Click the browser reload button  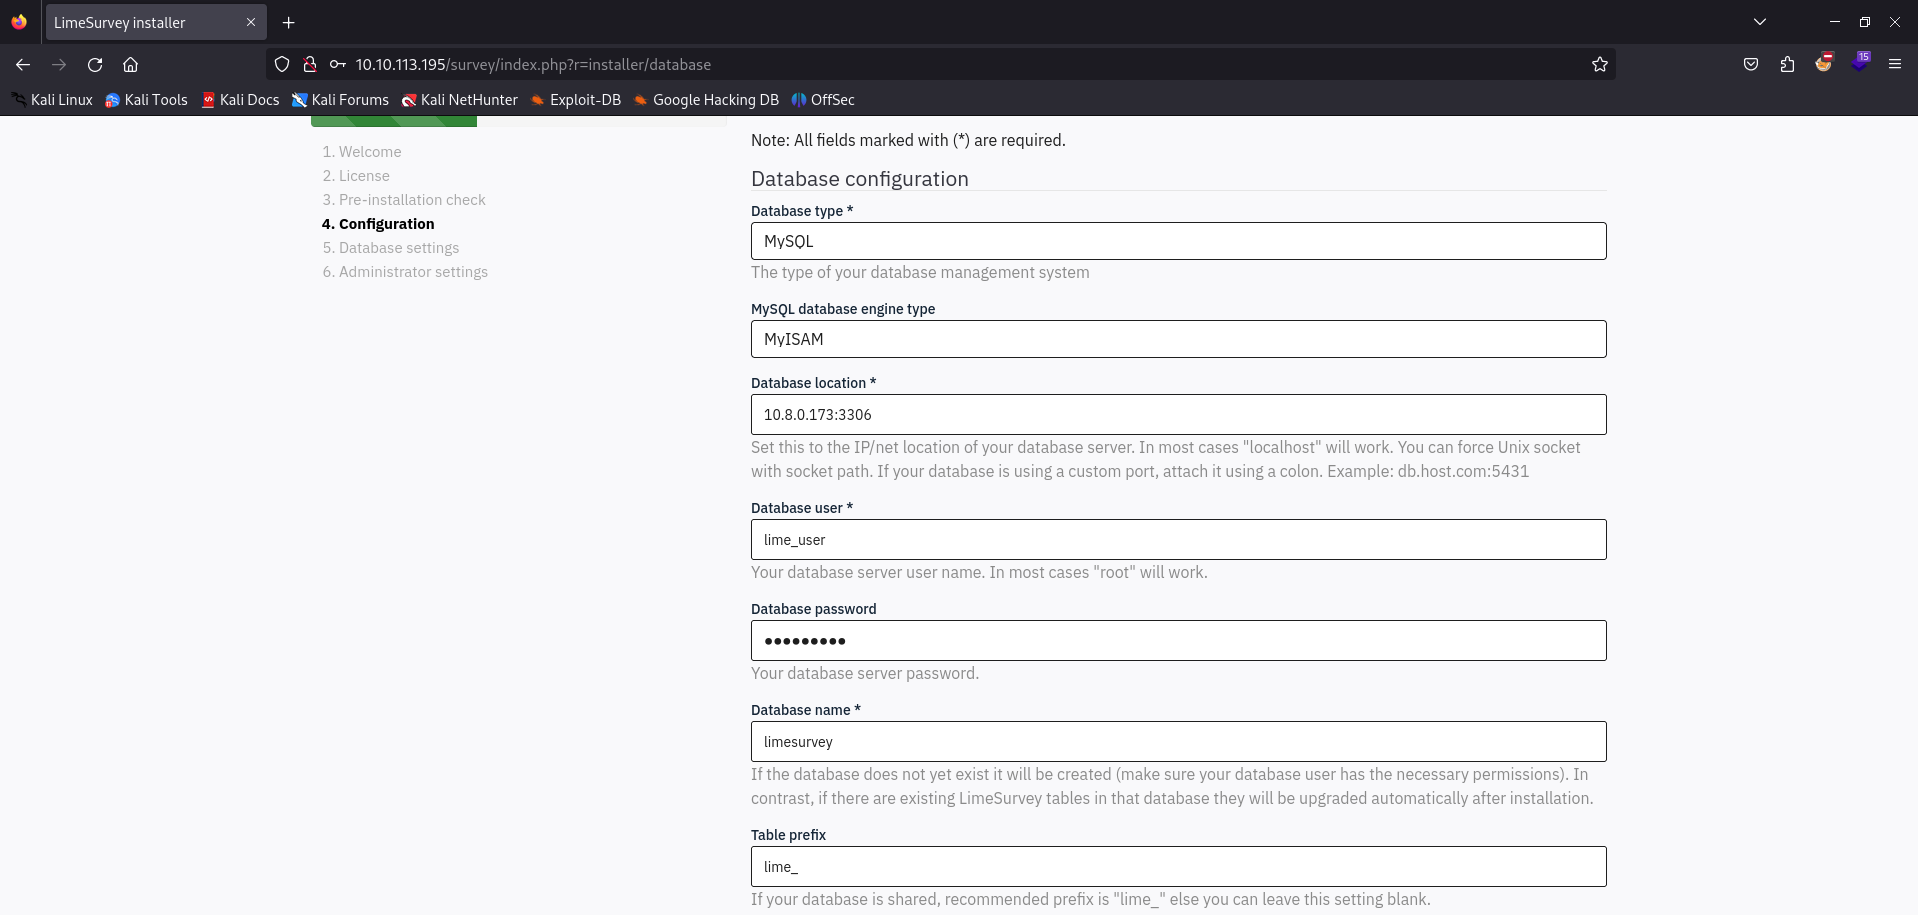tap(95, 65)
